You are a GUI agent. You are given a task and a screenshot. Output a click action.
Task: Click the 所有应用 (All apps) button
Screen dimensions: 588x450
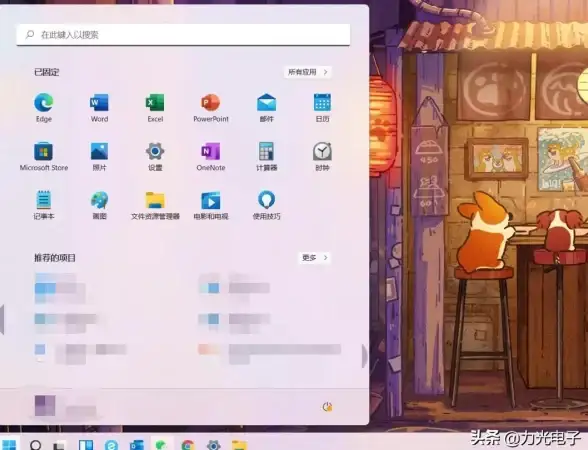click(x=308, y=72)
